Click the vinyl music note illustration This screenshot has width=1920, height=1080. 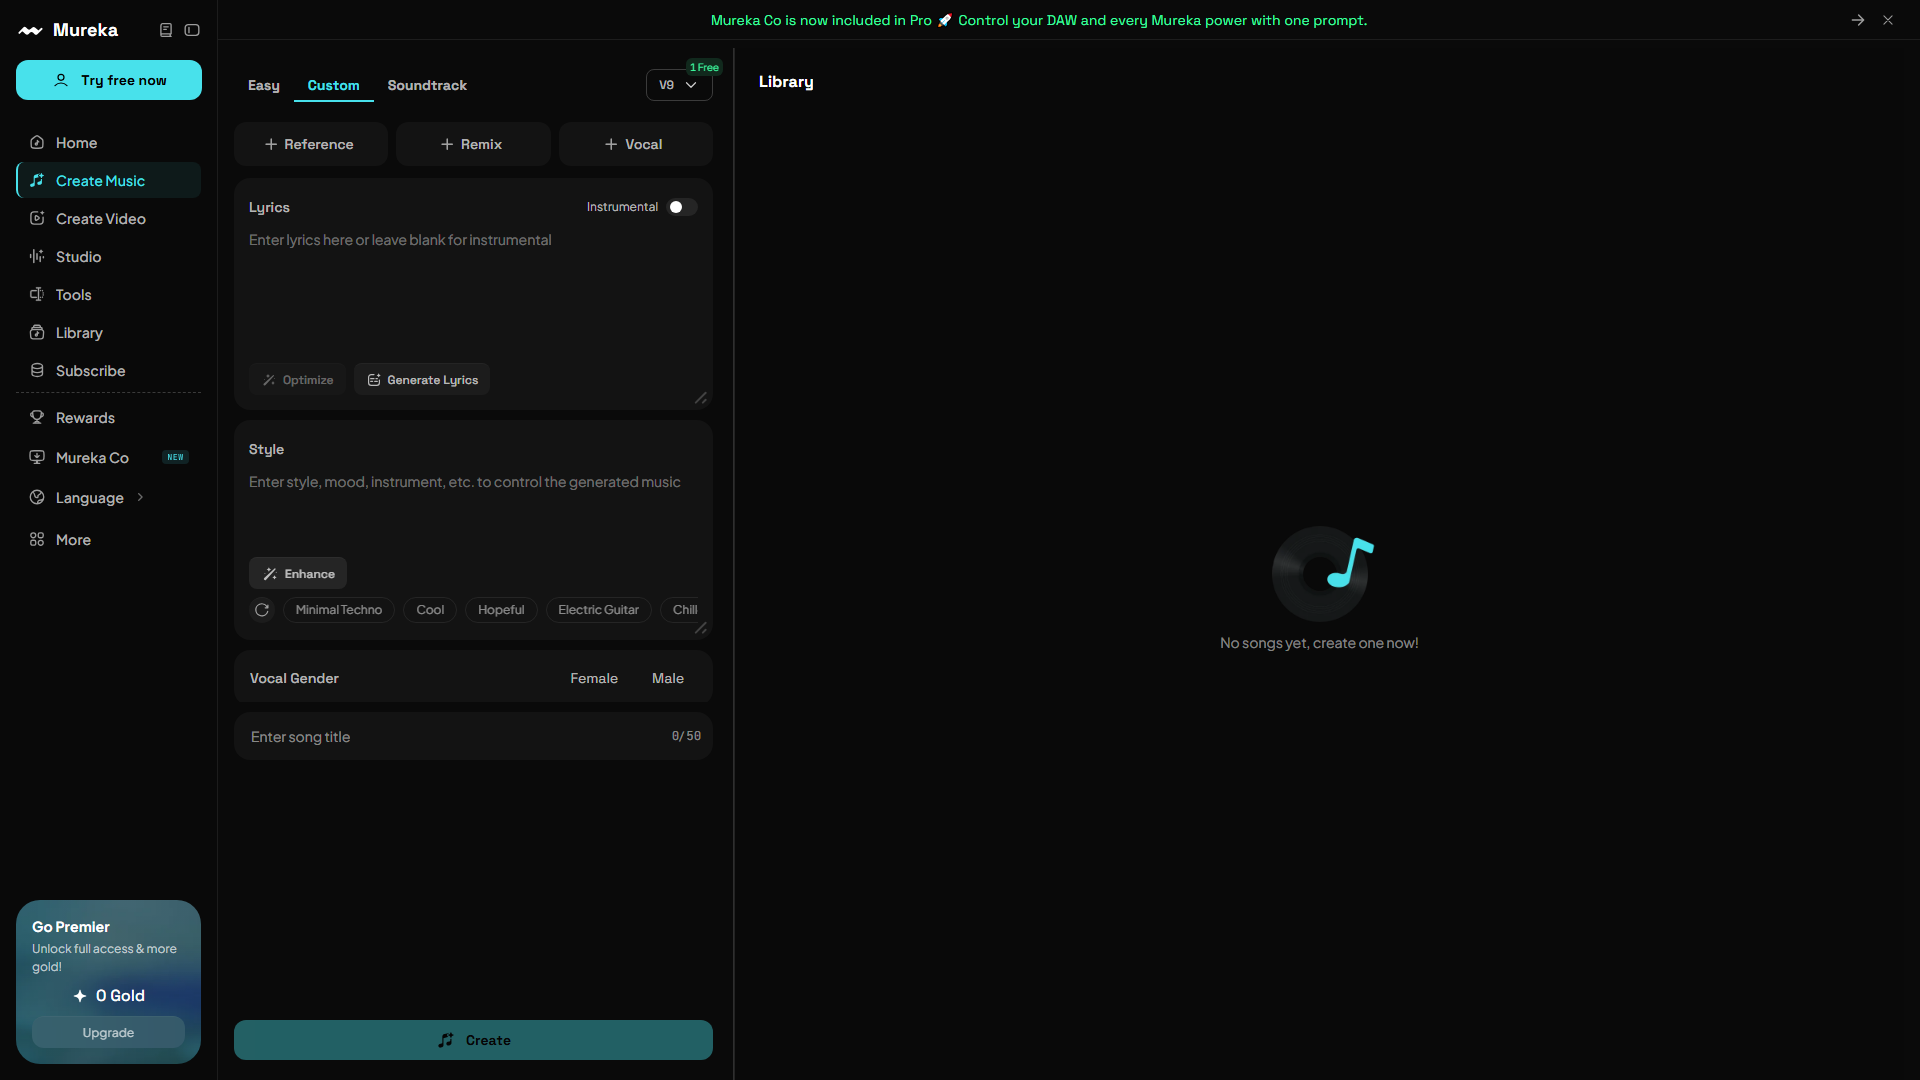tap(1322, 573)
